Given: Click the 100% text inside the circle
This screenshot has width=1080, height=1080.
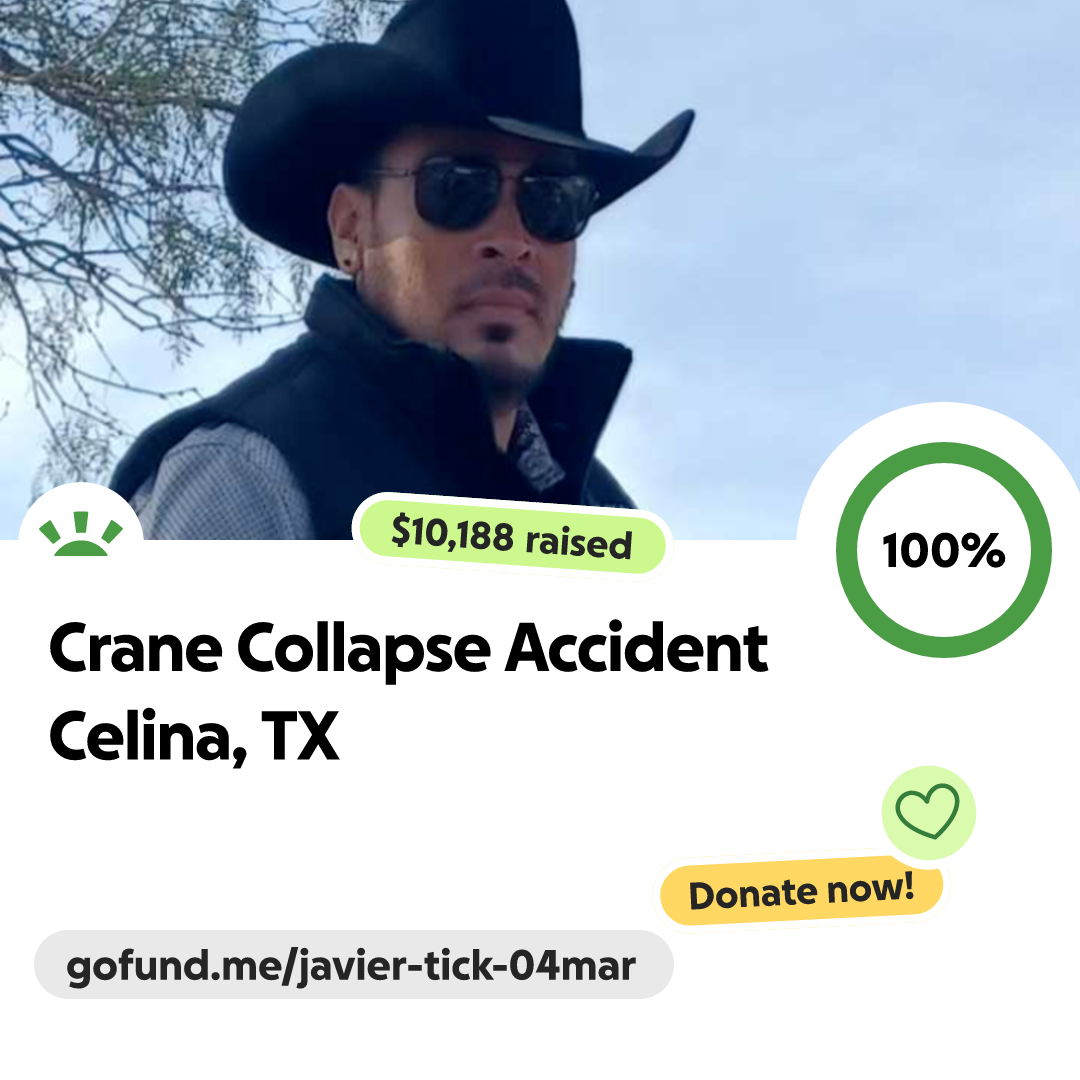Looking at the screenshot, I should click(x=944, y=551).
